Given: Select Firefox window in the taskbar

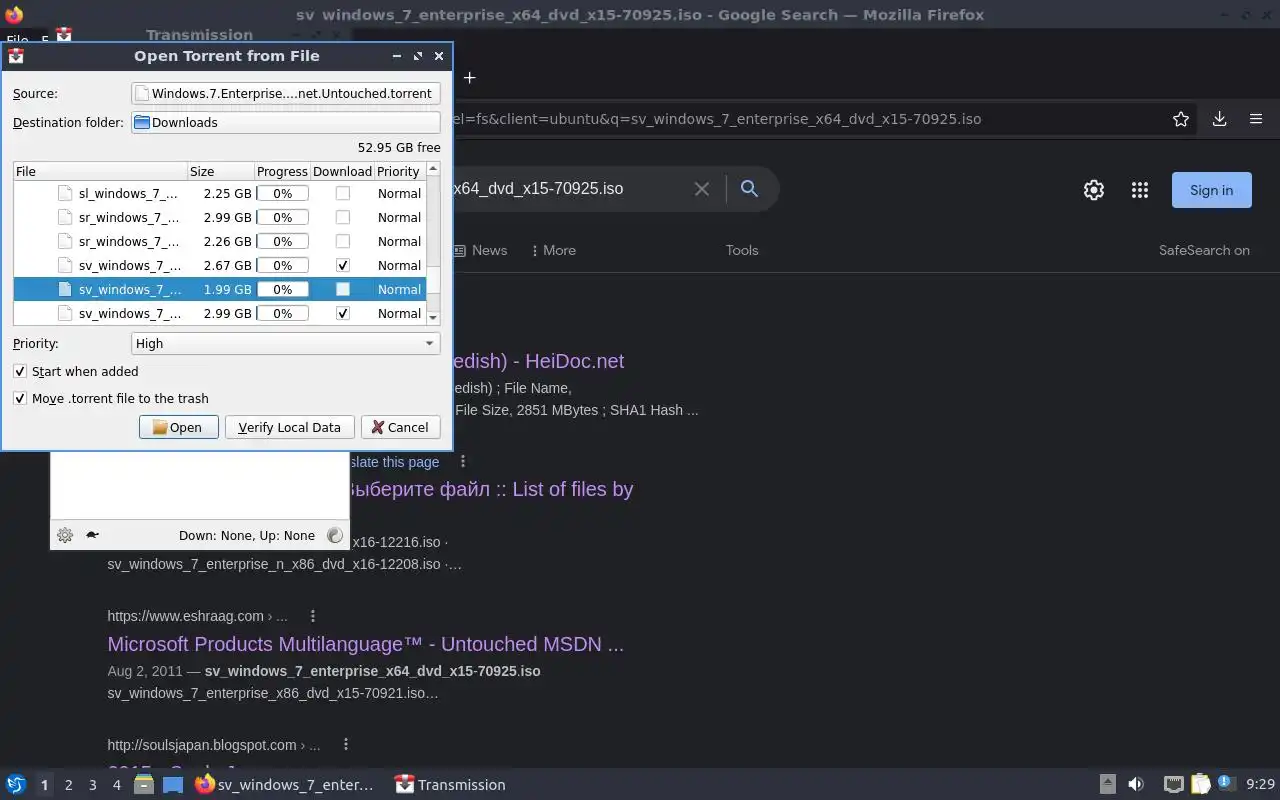Looking at the screenshot, I should (285, 785).
